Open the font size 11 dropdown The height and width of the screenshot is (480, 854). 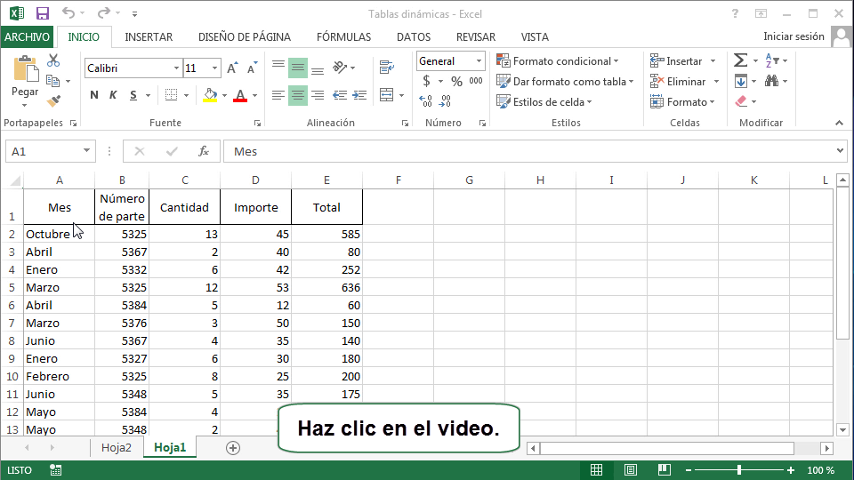[x=215, y=68]
